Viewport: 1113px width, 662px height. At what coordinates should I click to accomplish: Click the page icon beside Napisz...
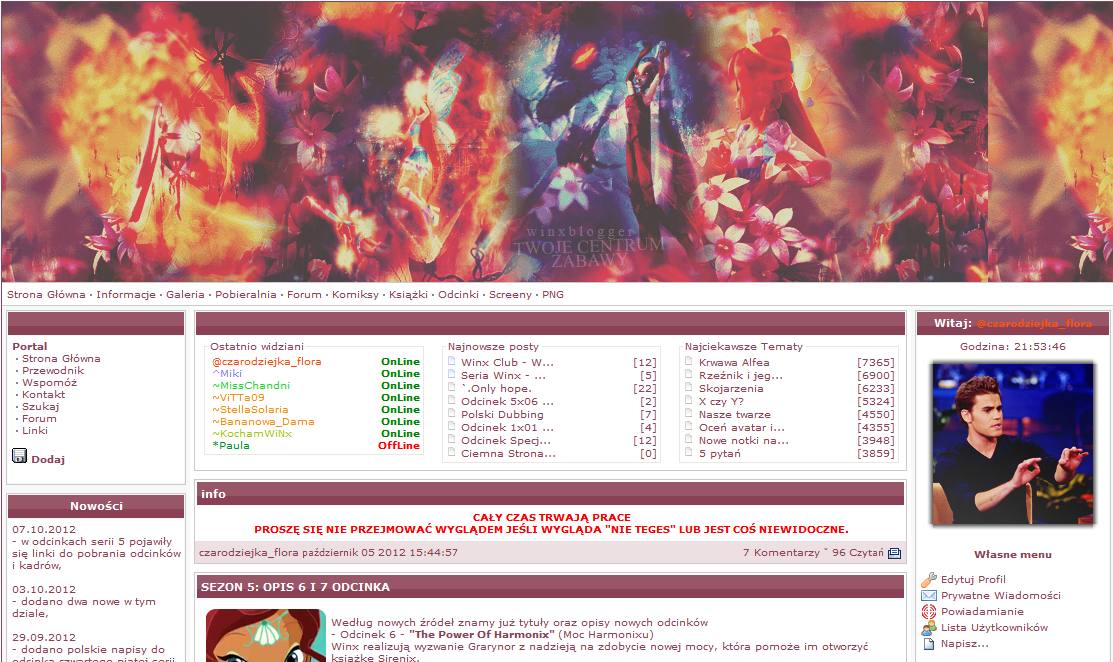[x=928, y=644]
